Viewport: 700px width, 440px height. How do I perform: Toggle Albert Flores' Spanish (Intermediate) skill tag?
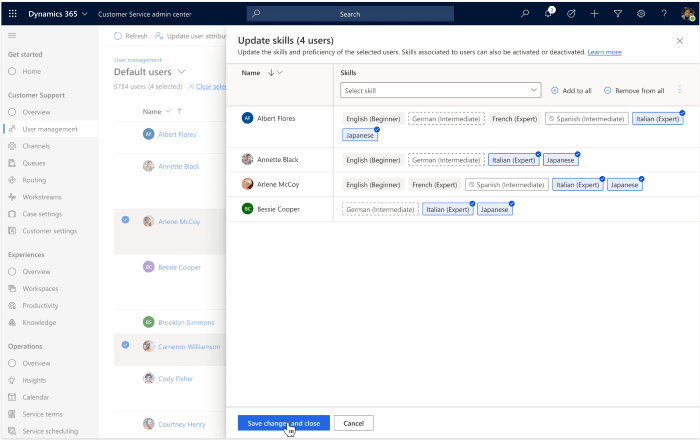pyautogui.click(x=586, y=118)
